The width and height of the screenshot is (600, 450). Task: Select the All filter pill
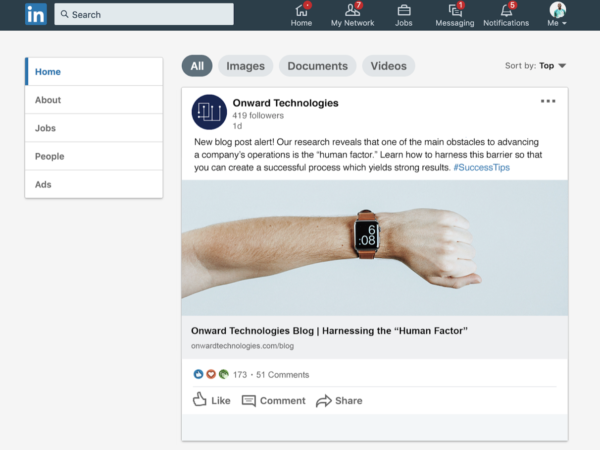point(197,66)
